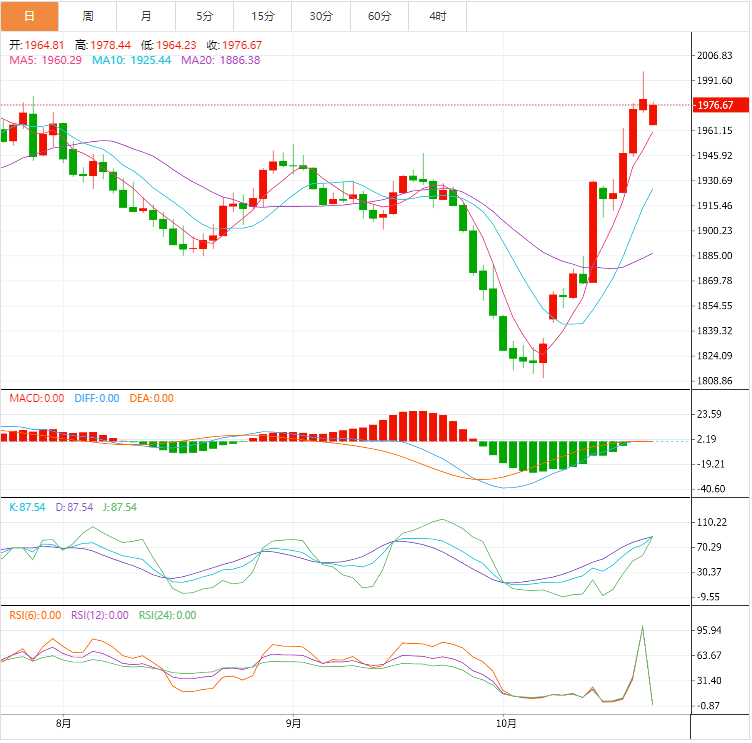
Task: Switch to the 周 weekly tab
Action: coord(88,16)
